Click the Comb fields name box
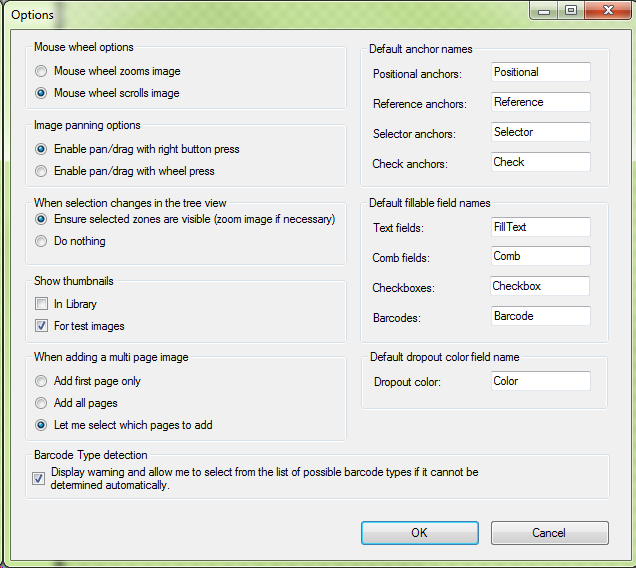This screenshot has width=636, height=568. pyautogui.click(x=540, y=257)
